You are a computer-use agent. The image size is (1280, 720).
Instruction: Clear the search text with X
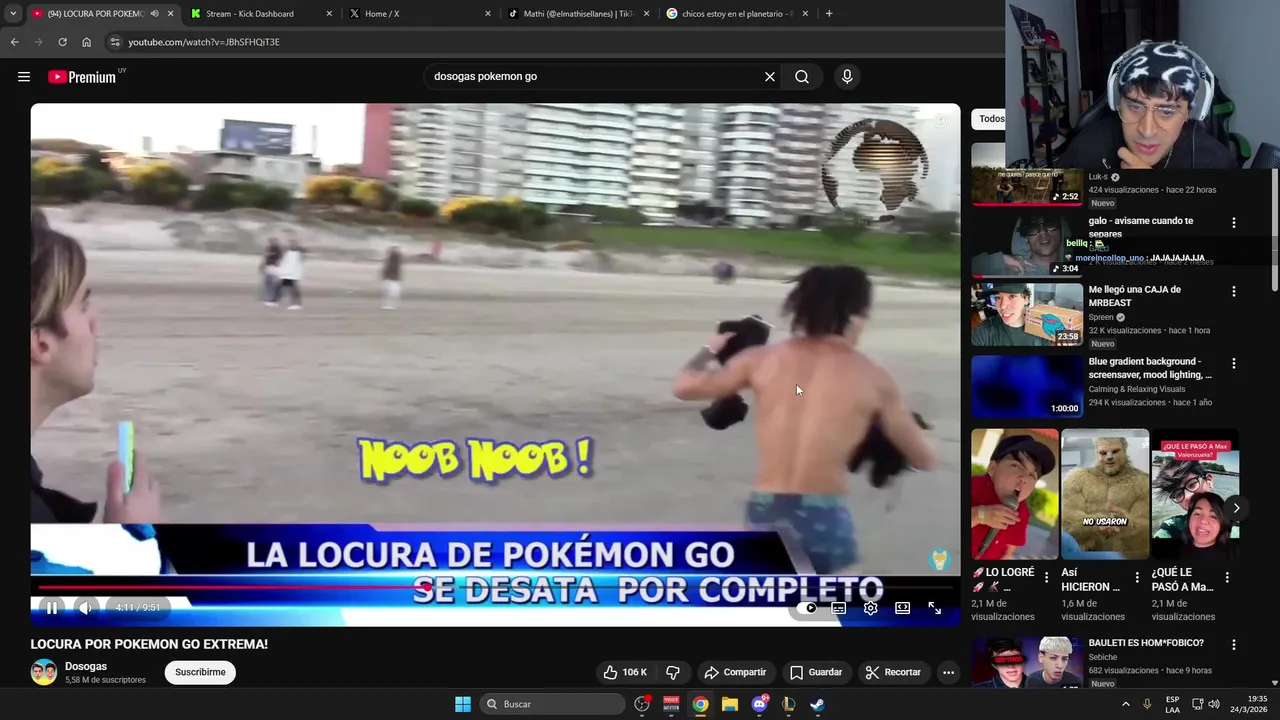pyautogui.click(x=770, y=77)
